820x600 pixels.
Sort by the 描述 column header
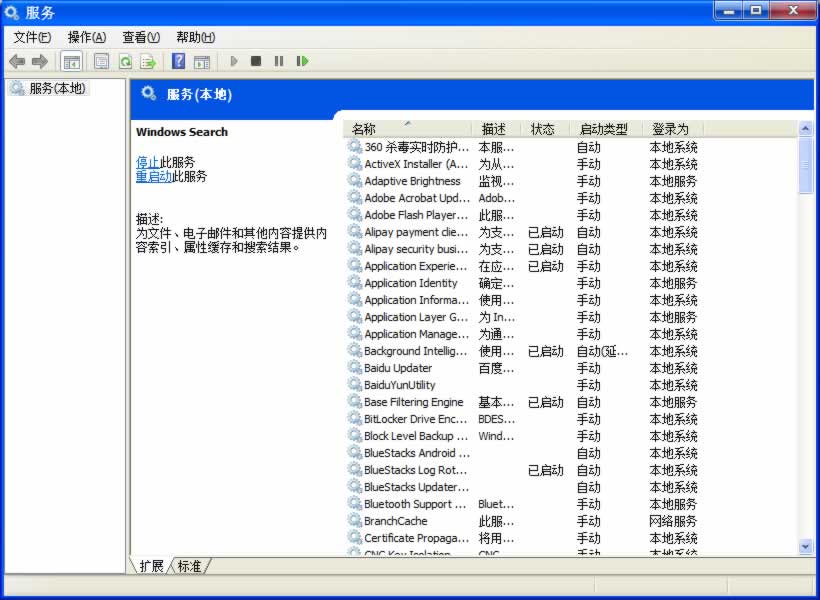pyautogui.click(x=496, y=129)
